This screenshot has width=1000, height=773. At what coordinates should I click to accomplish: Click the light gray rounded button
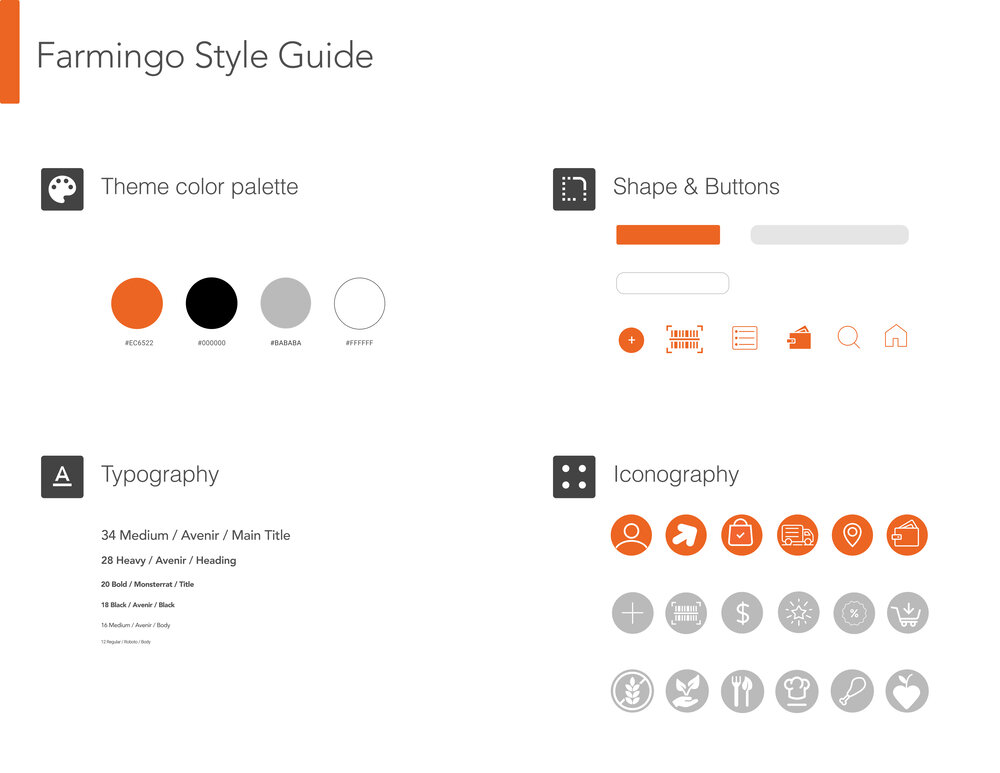829,235
